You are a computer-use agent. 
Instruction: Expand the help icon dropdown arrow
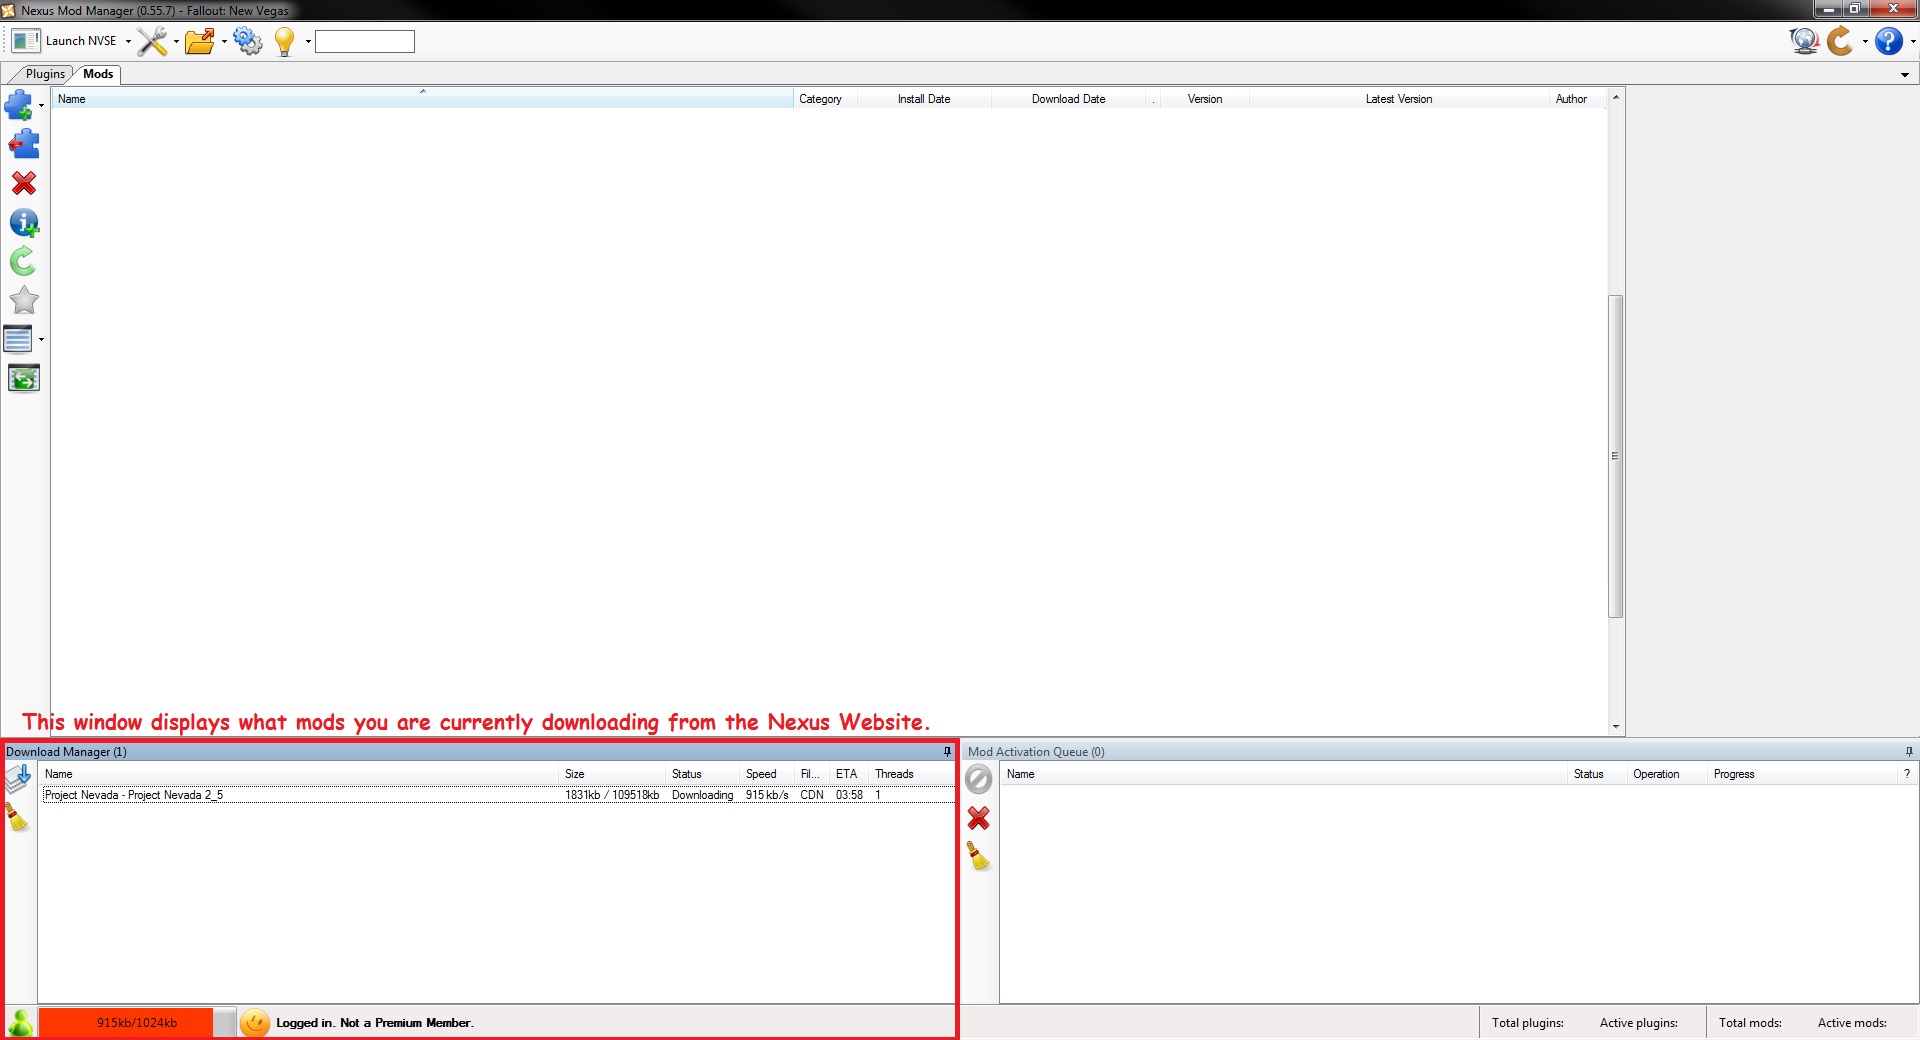tap(1913, 42)
